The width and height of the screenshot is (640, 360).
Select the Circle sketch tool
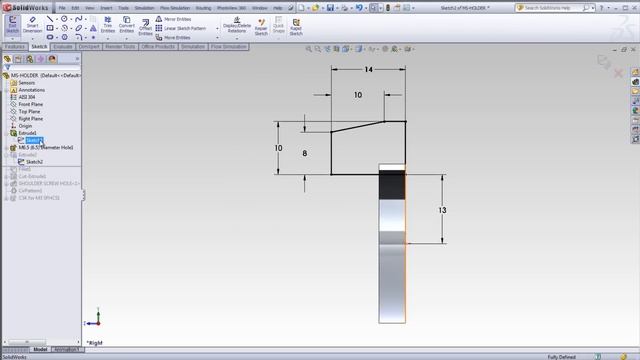[x=64, y=19]
